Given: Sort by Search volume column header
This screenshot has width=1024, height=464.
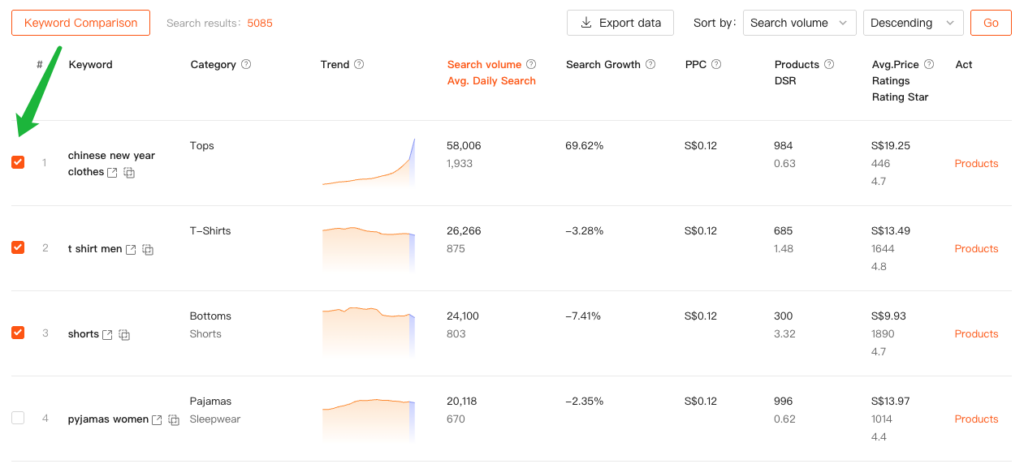Looking at the screenshot, I should 485,65.
